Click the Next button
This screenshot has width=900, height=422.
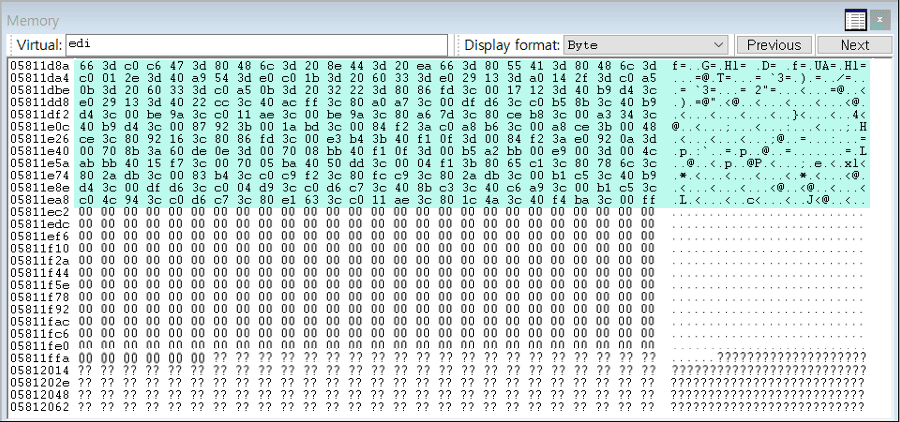(x=855, y=45)
